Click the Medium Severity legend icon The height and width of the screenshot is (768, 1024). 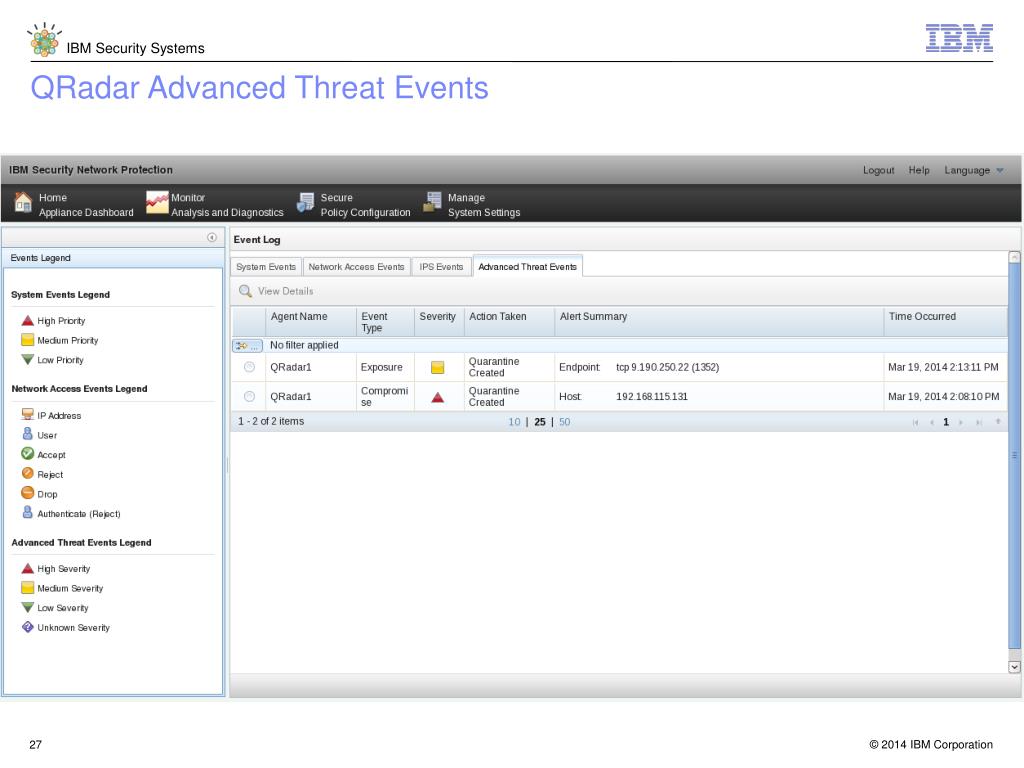[x=27, y=587]
